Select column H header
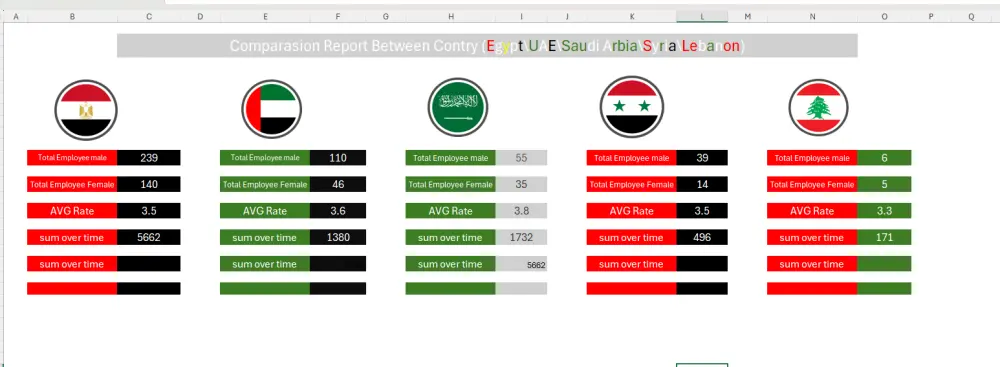 [451, 17]
